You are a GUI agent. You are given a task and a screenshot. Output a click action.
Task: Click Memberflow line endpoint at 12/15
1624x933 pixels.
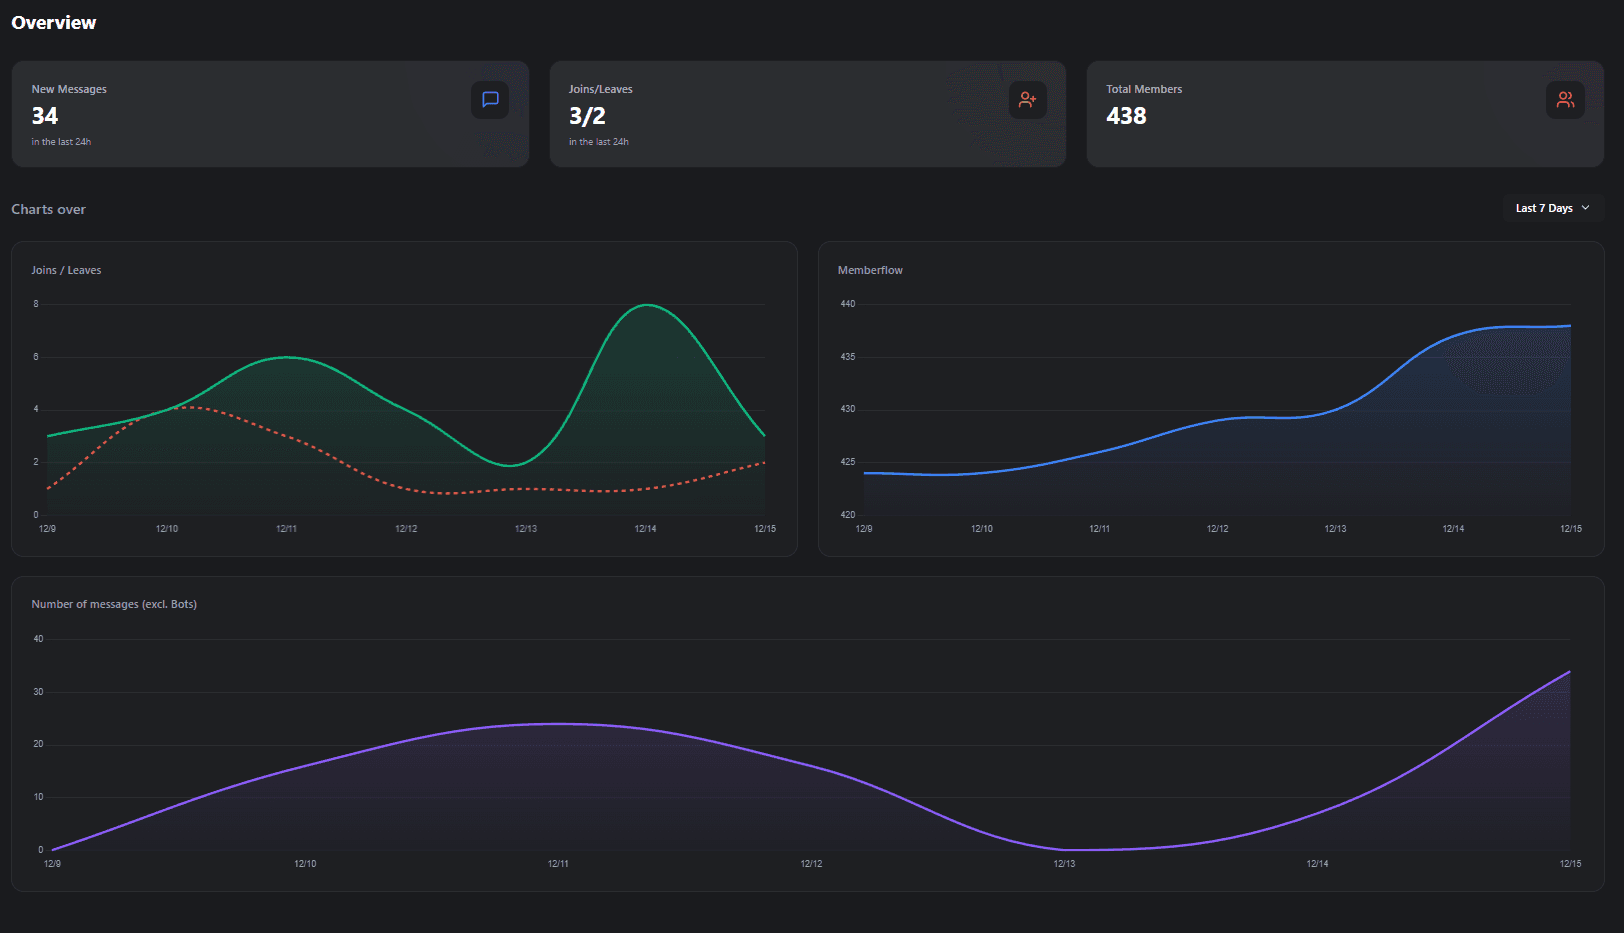pos(1570,326)
